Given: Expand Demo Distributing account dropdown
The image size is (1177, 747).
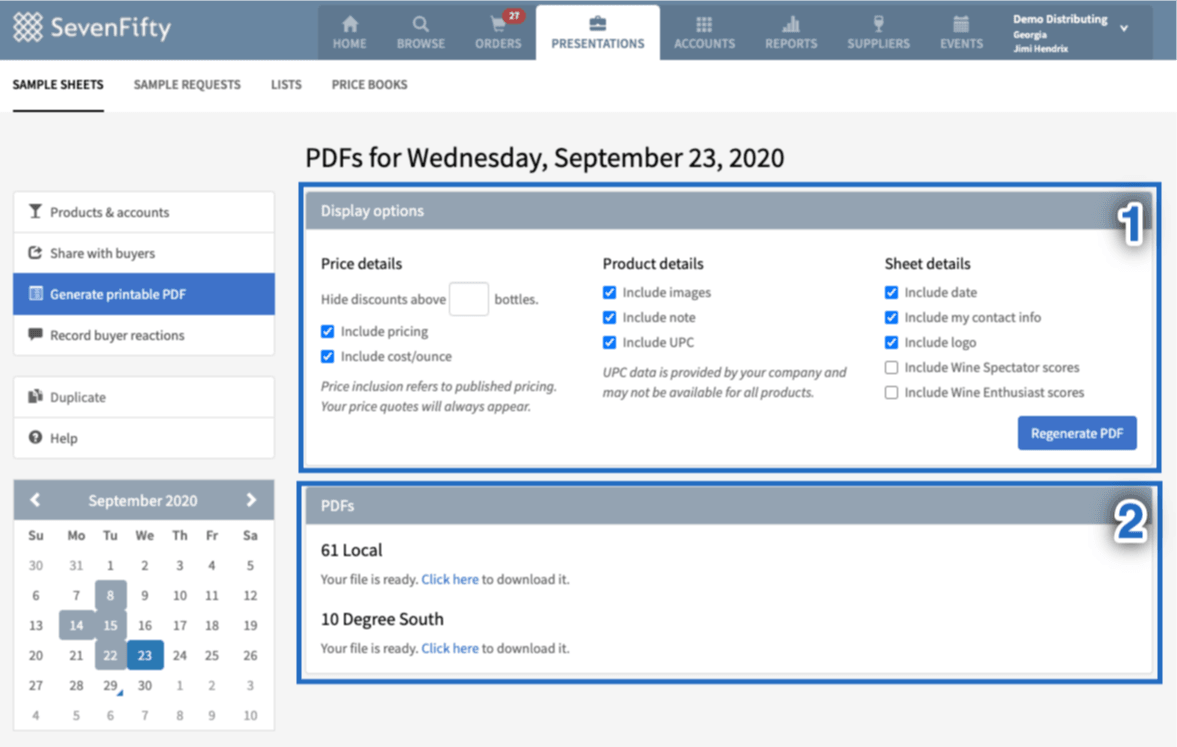Looking at the screenshot, I should 1124,29.
